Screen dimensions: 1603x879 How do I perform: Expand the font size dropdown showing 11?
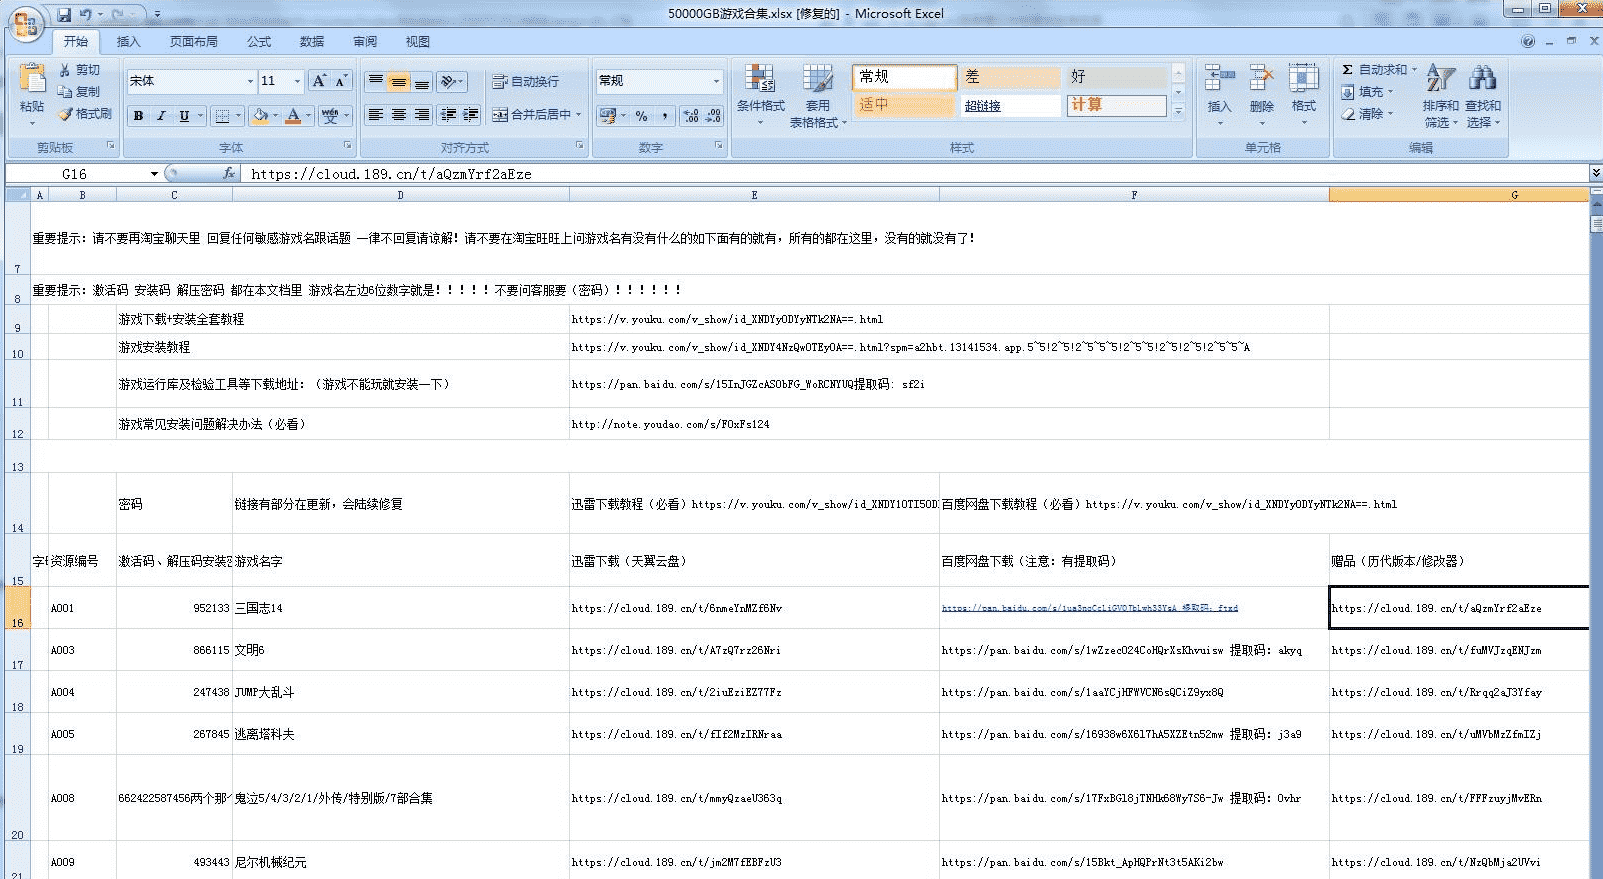[297, 81]
